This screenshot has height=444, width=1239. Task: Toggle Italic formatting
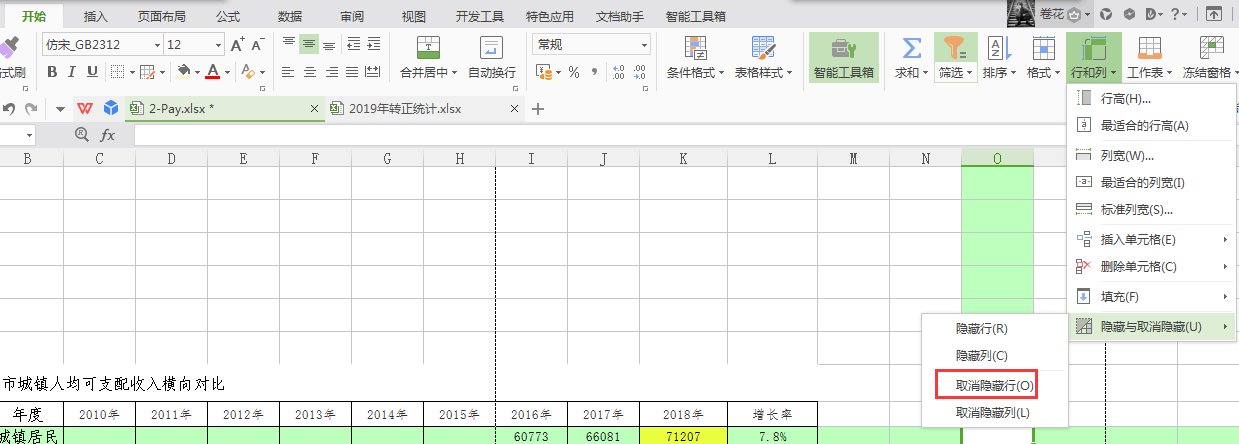coord(72,71)
